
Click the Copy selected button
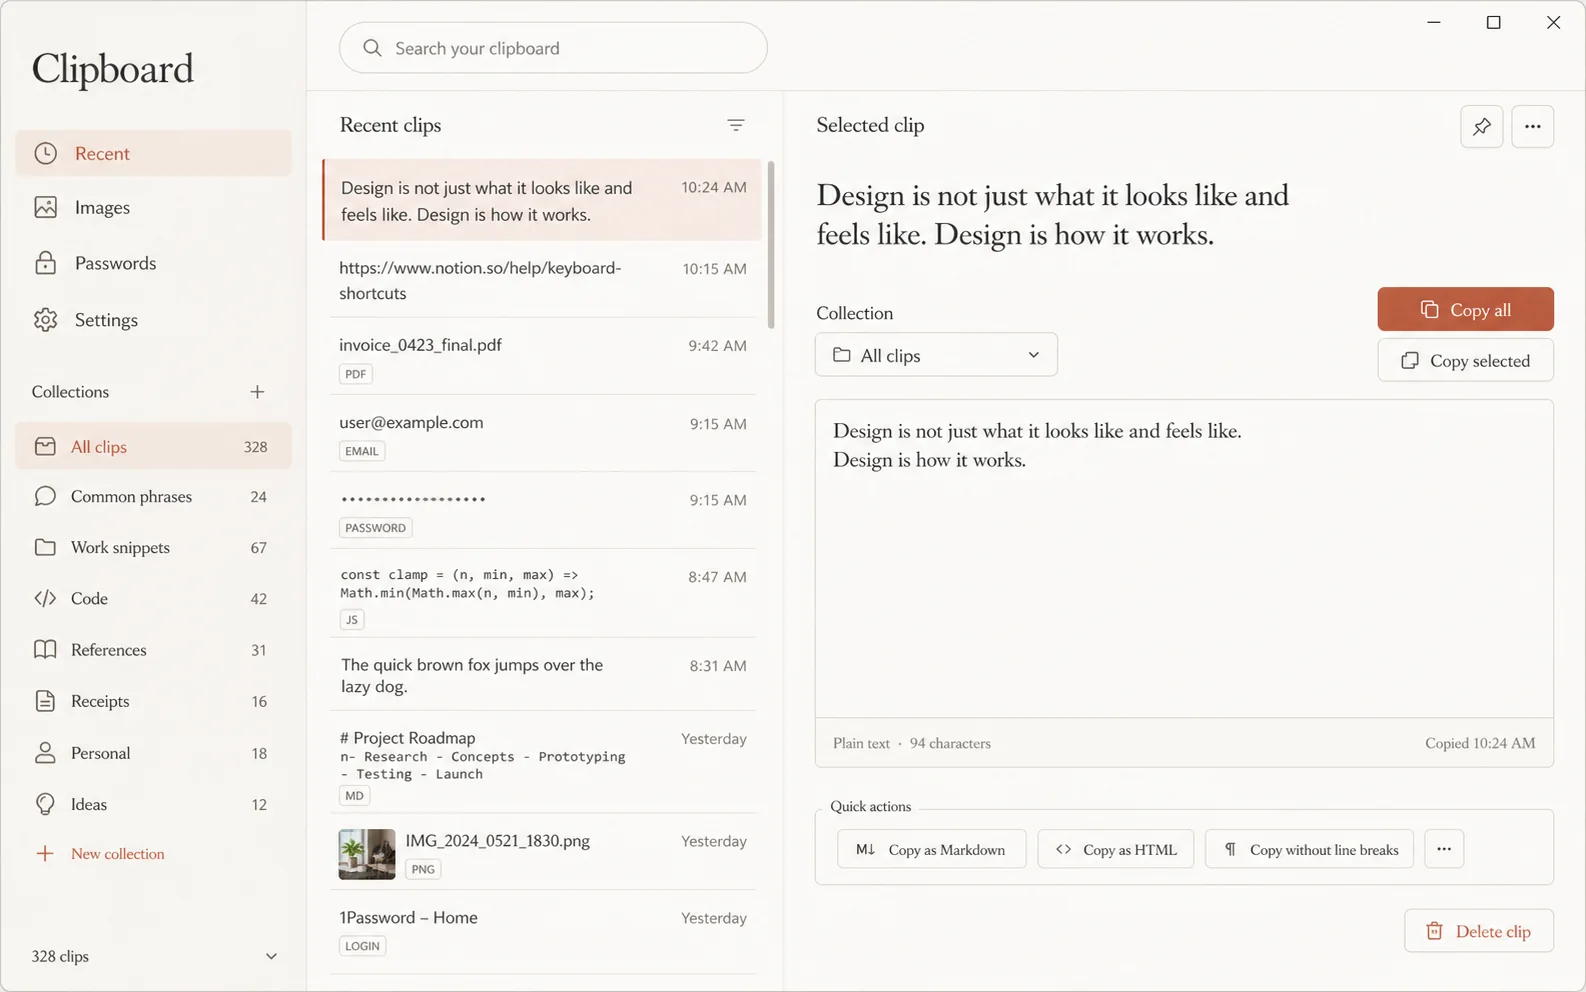(x=1465, y=361)
